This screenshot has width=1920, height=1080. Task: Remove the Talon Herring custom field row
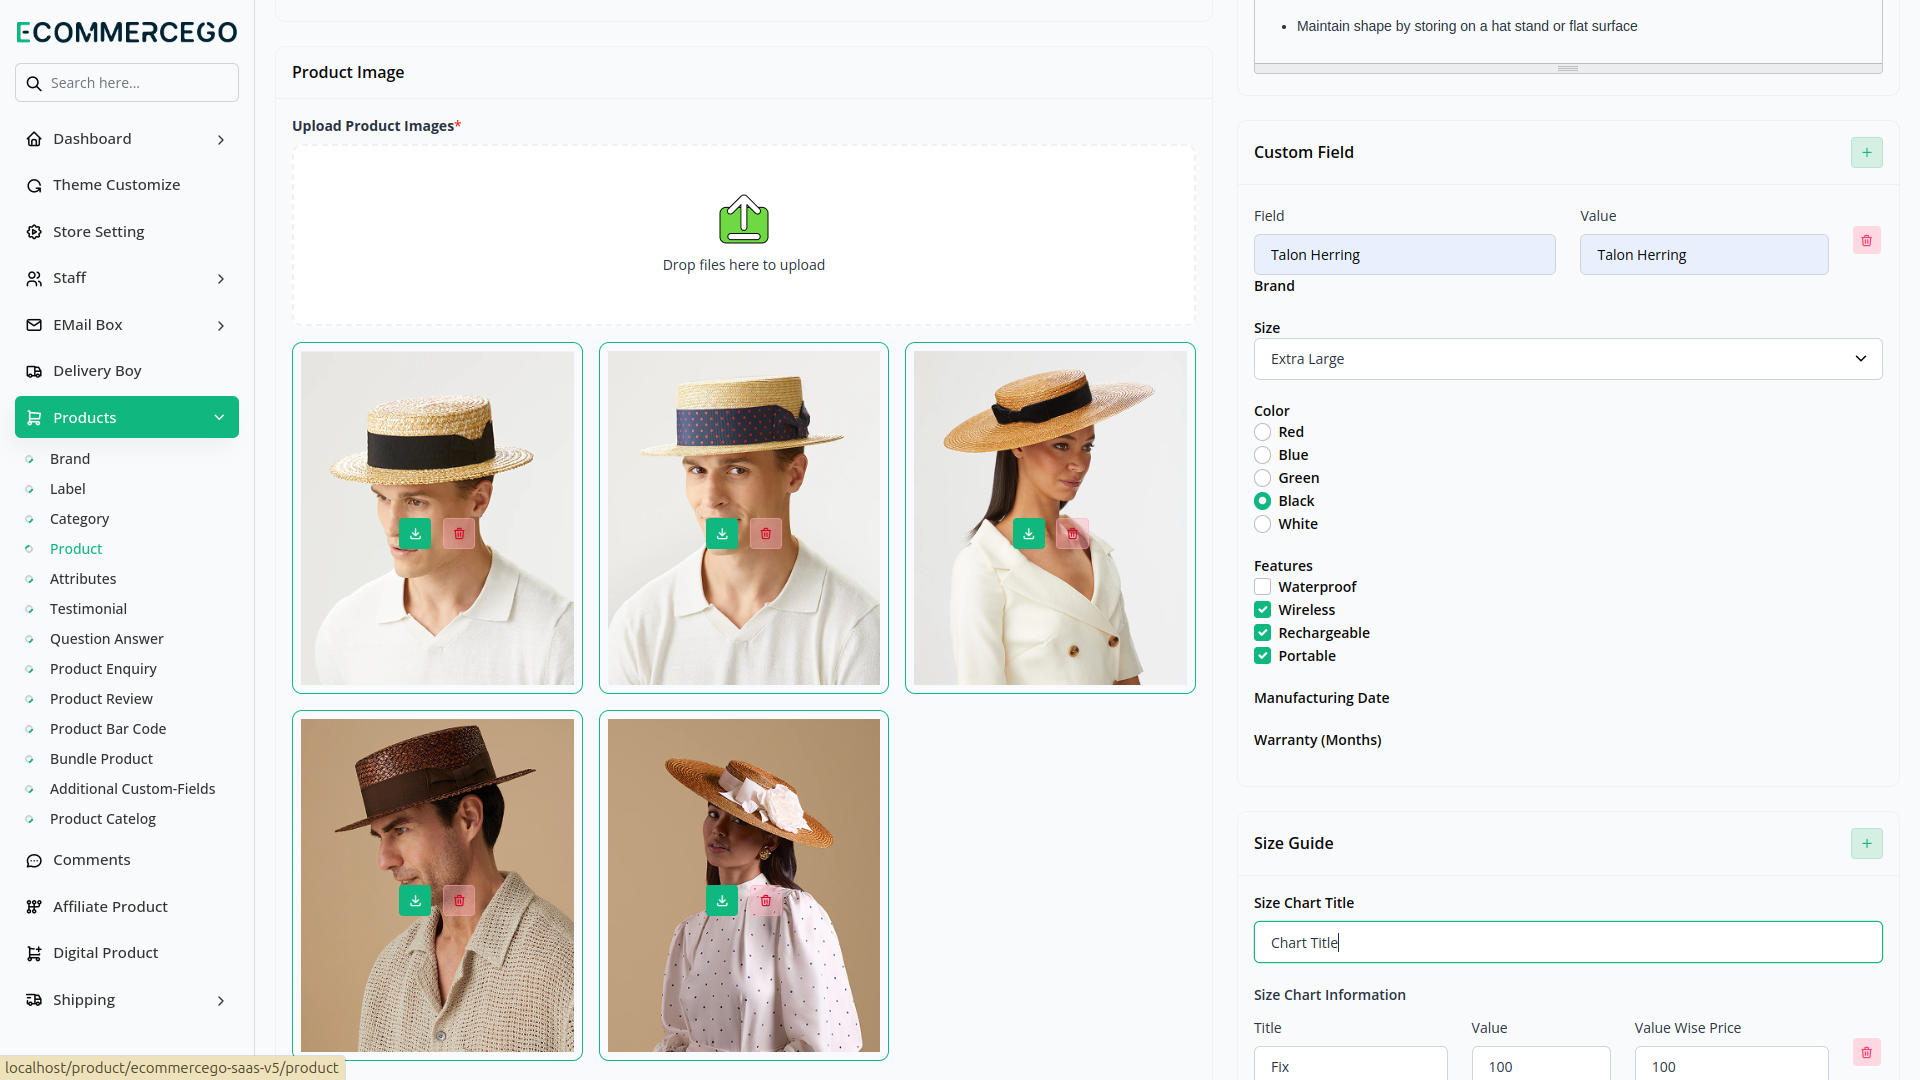point(1867,241)
